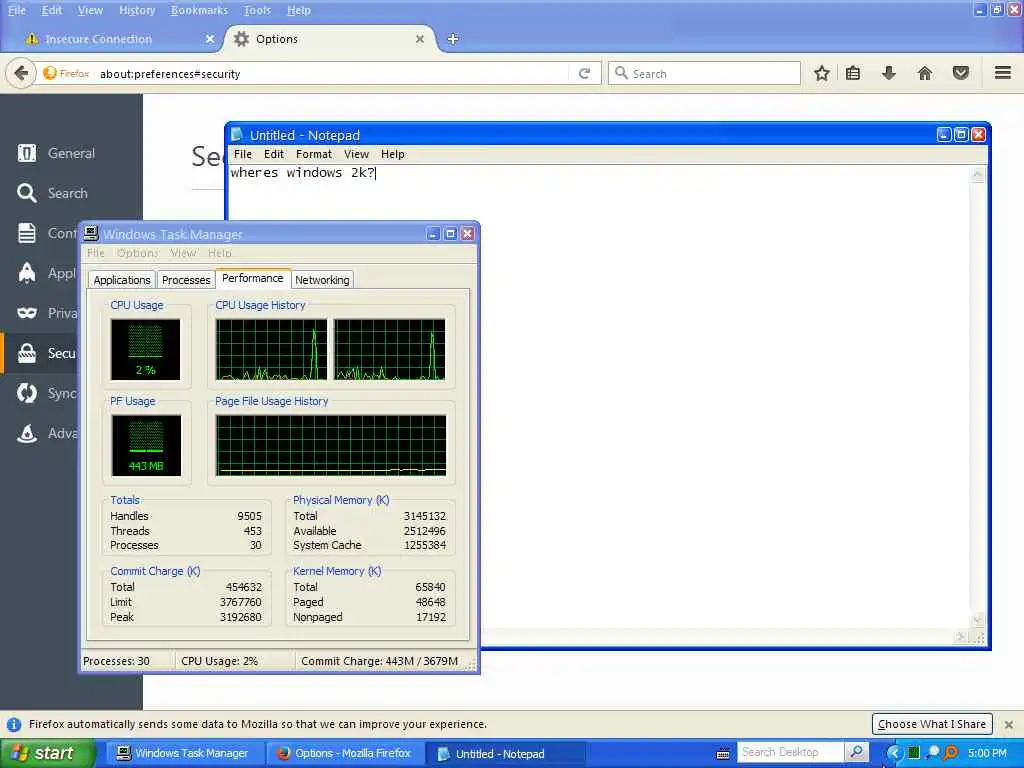Go to the Firefox home page icon
The height and width of the screenshot is (768, 1024).
pos(924,73)
